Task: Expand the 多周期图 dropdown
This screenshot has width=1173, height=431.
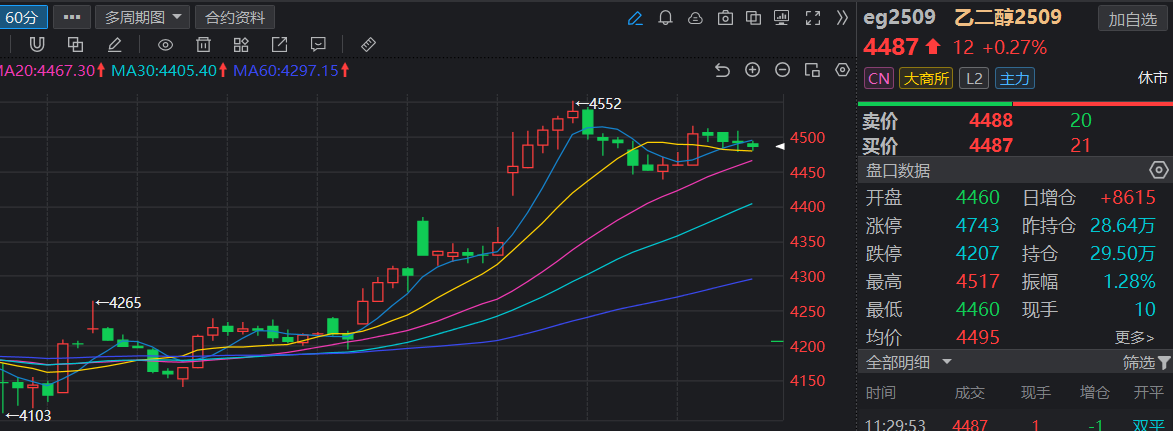Action: tap(143, 16)
